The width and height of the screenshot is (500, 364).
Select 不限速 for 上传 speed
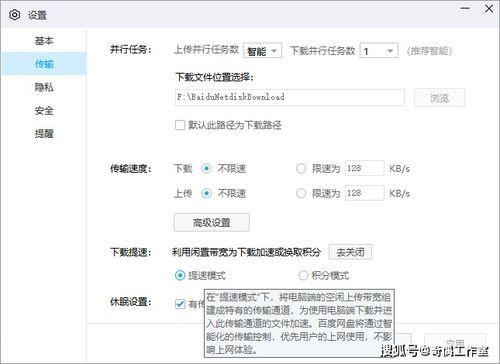(207, 193)
